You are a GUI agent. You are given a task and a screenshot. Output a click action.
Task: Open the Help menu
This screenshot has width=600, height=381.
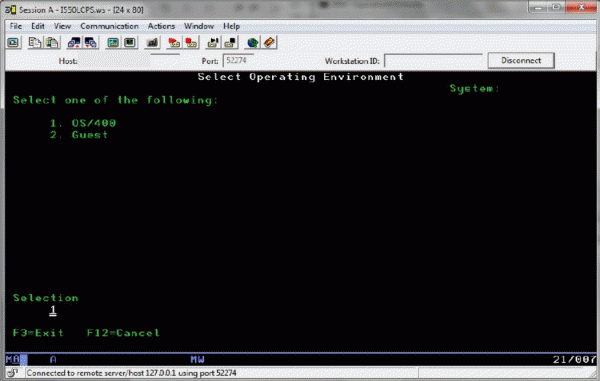point(231,26)
